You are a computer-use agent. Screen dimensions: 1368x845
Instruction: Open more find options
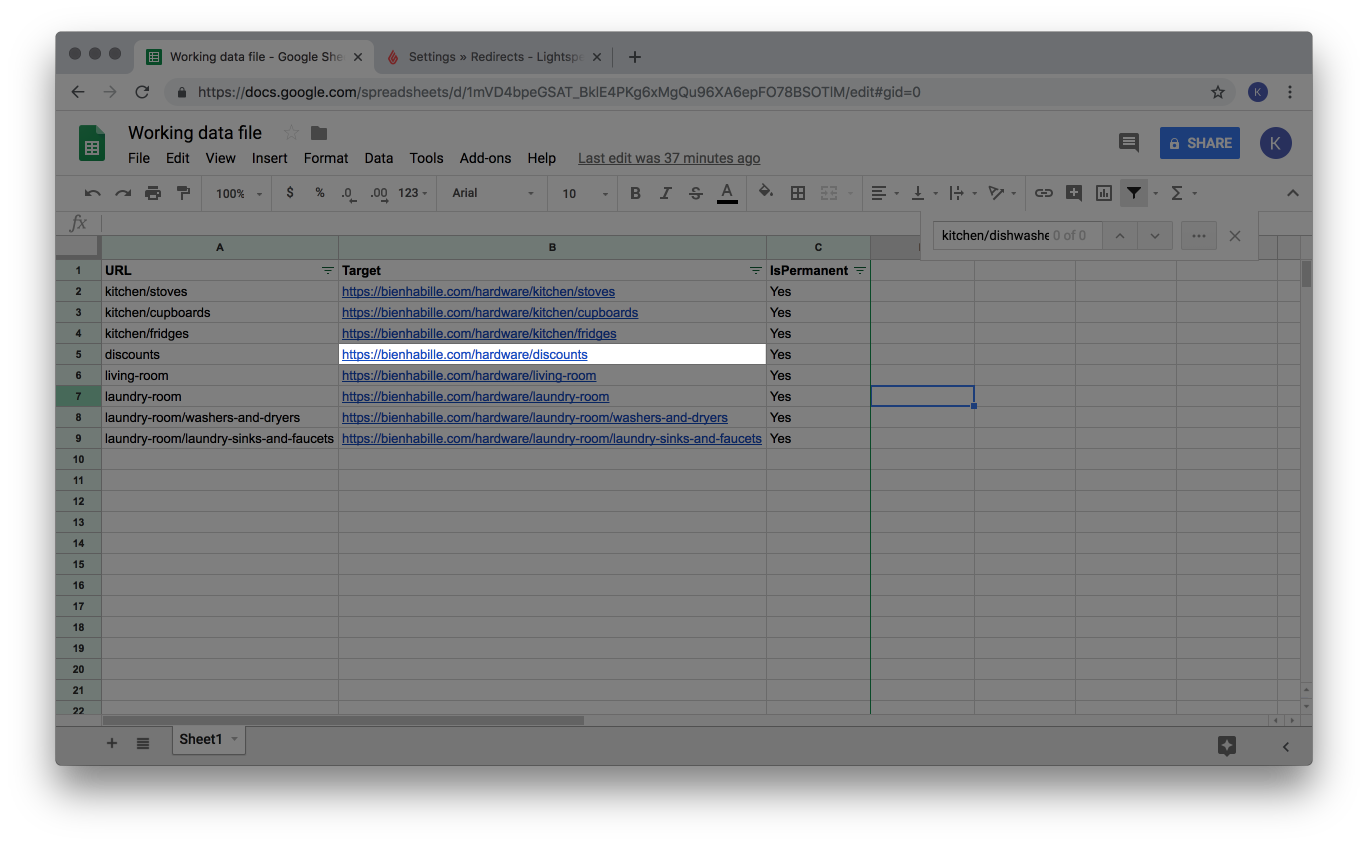1199,236
